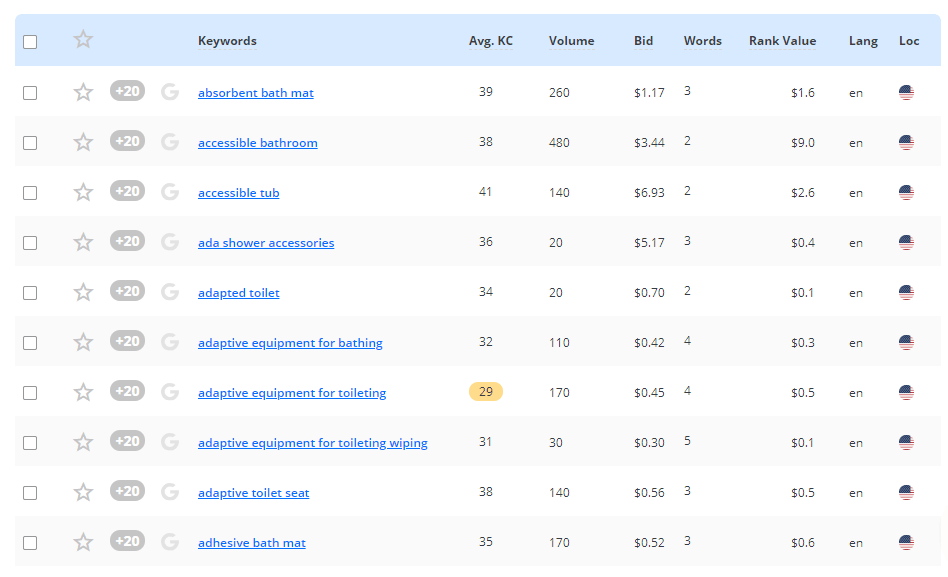Open adaptive equipment for toileting wiping link
The image size is (948, 577).
click(313, 443)
